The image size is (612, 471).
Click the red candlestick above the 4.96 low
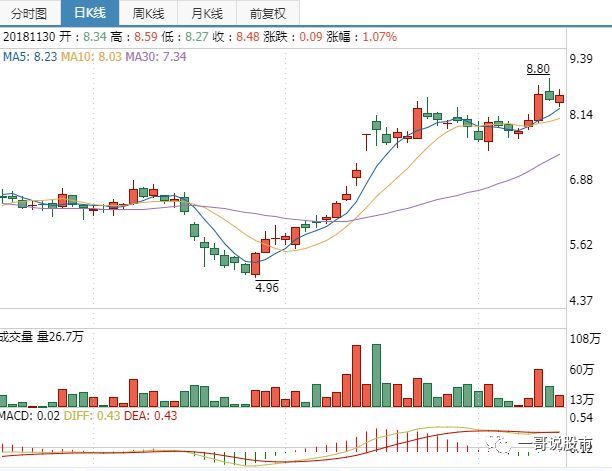(x=256, y=264)
